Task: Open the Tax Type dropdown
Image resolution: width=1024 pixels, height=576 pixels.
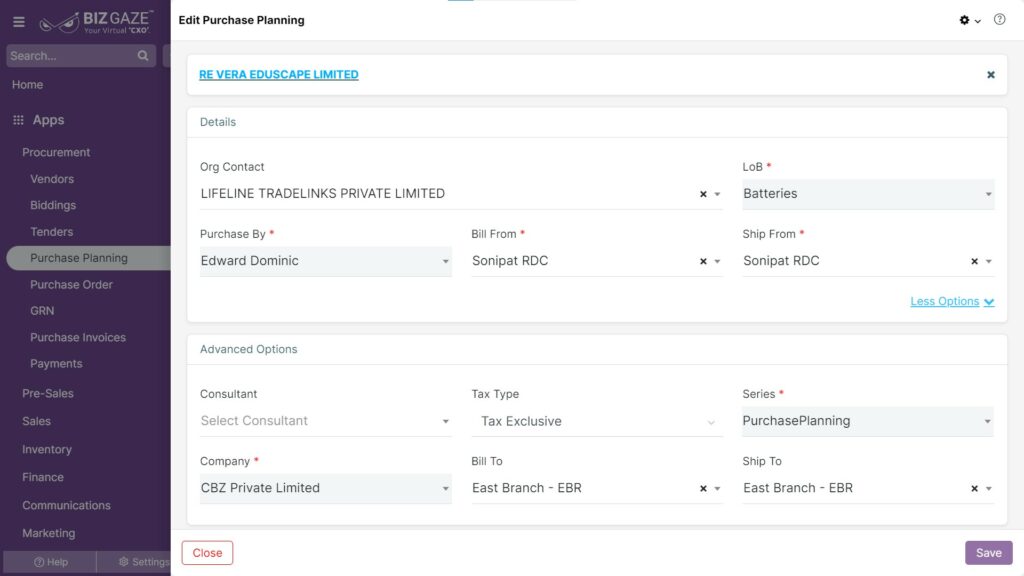Action: pos(597,422)
